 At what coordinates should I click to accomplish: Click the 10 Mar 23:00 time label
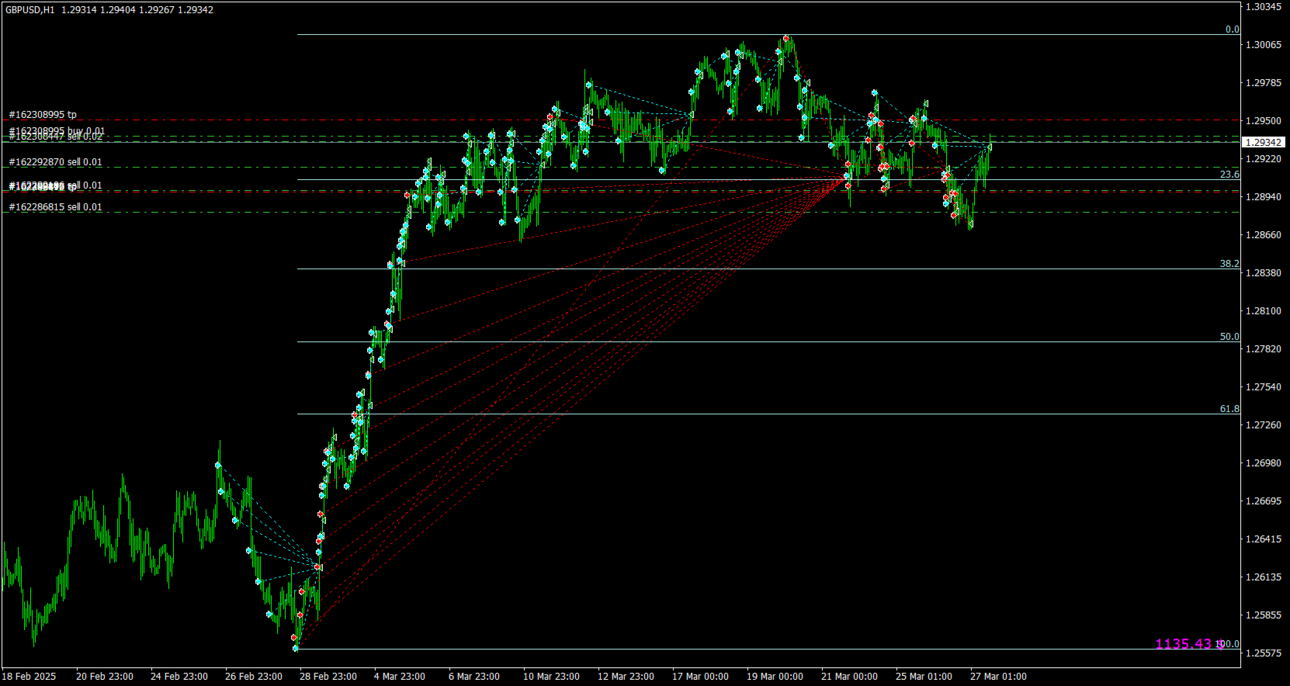tap(552, 677)
